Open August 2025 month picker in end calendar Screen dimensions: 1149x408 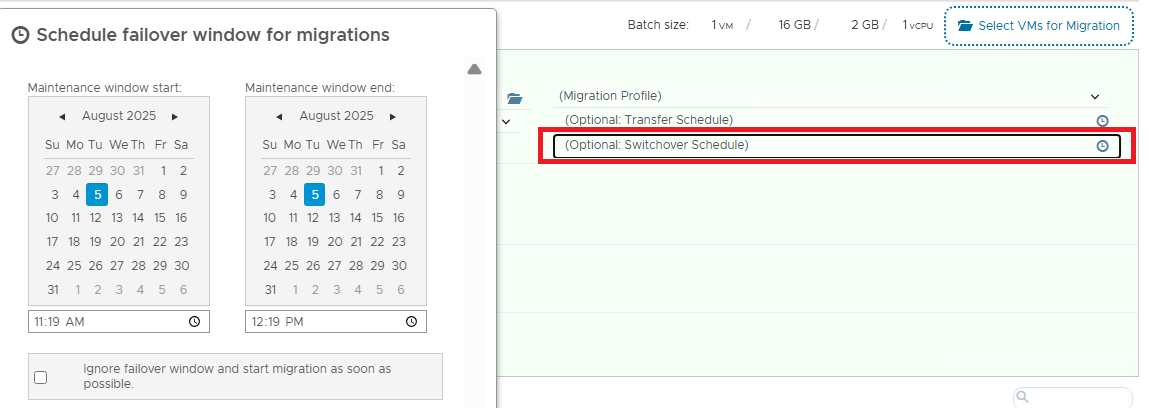336,116
